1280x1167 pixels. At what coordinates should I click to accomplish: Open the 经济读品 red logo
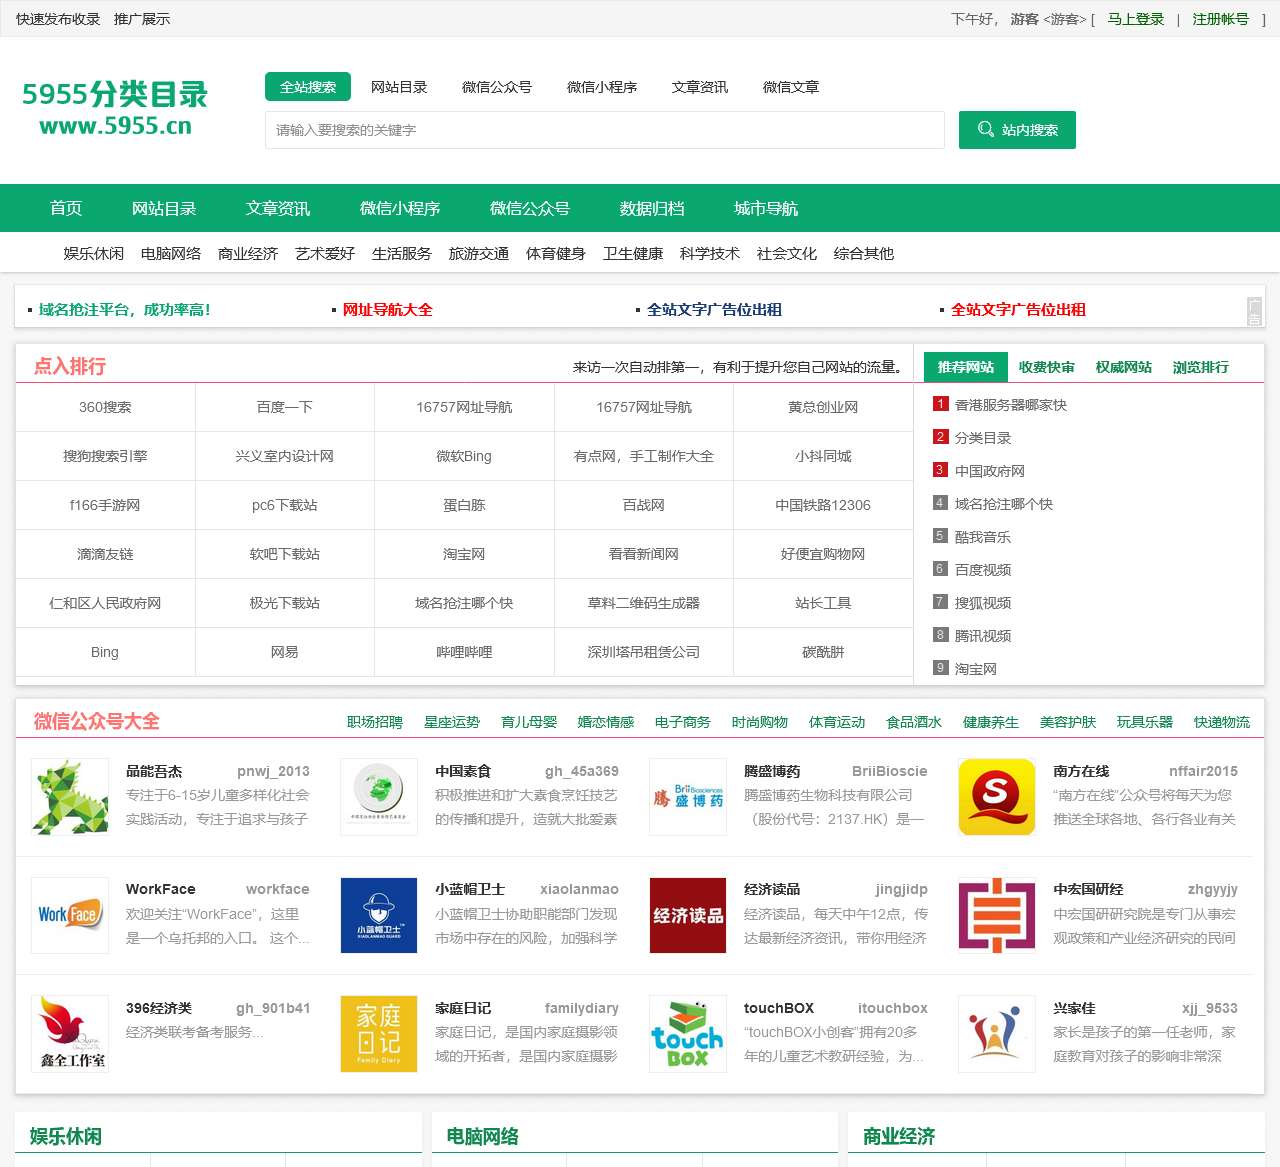coord(688,915)
